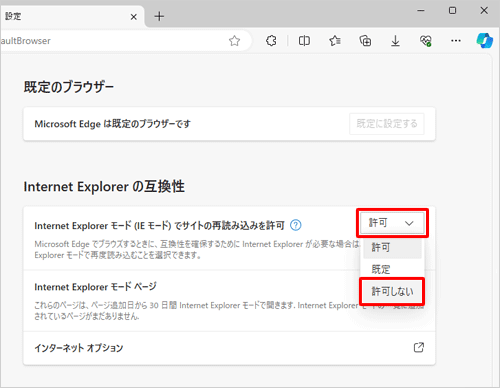Click the favorite star icon in address bar
Screen dimensions: 500x388
pyautogui.click(x=234, y=41)
